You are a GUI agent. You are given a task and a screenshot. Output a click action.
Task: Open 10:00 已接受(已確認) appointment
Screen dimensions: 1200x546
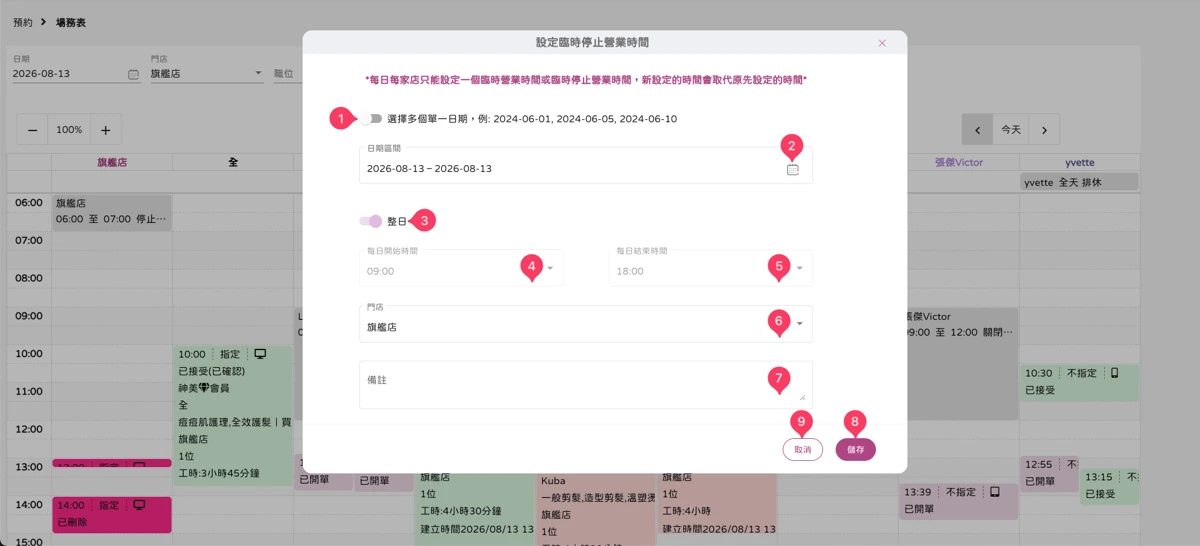(233, 415)
